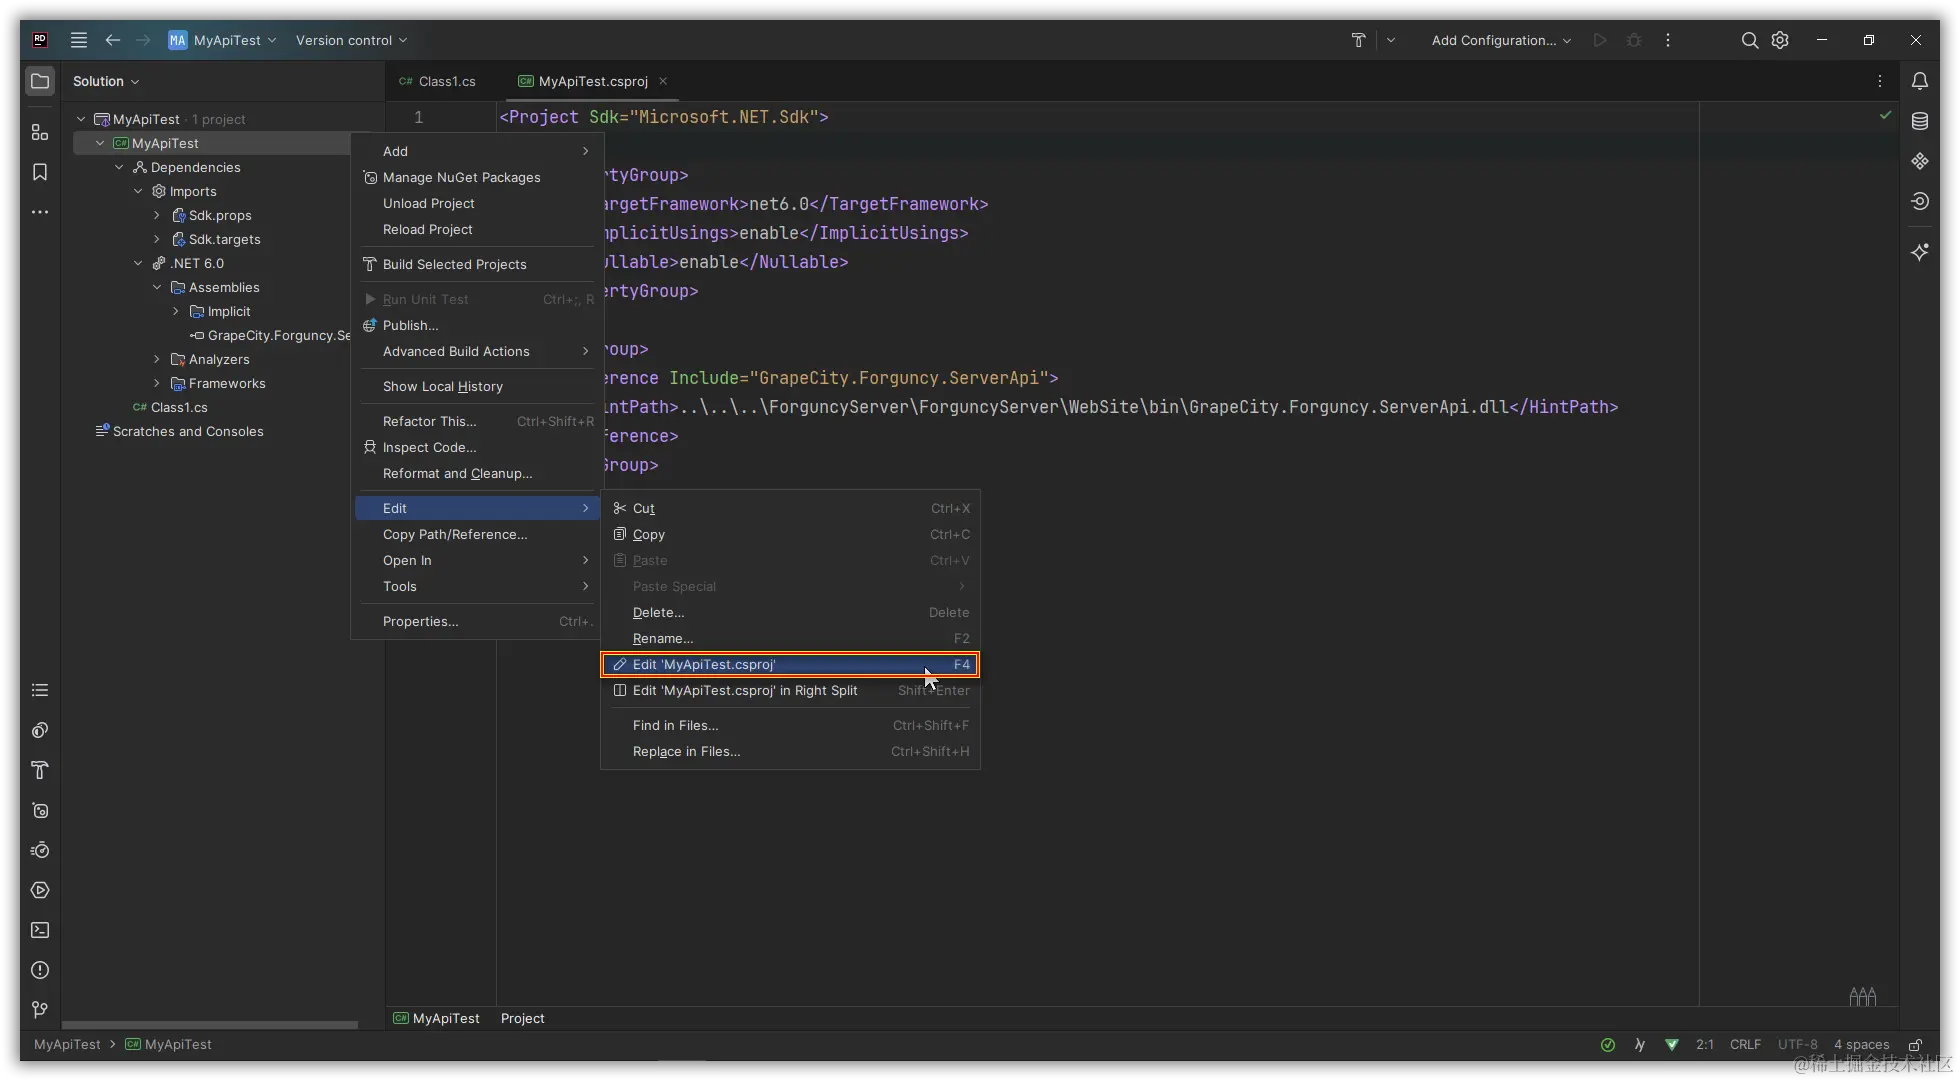Open the Git branch tool window icon

pos(40,1010)
